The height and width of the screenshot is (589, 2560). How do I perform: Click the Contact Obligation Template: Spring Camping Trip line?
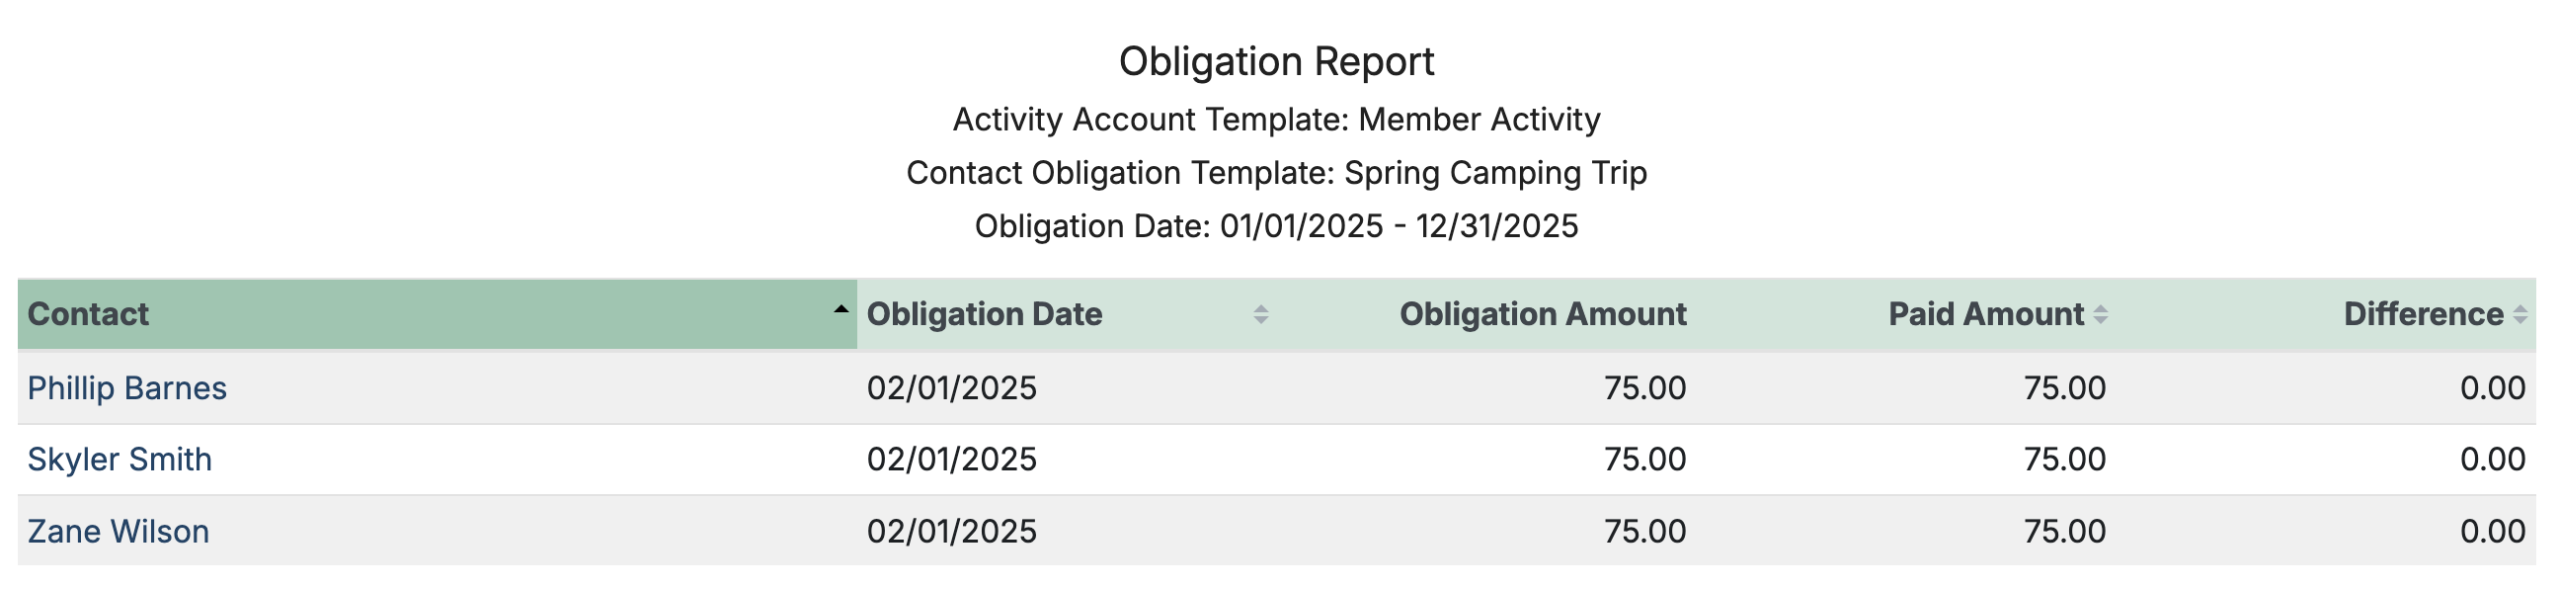[1276, 173]
